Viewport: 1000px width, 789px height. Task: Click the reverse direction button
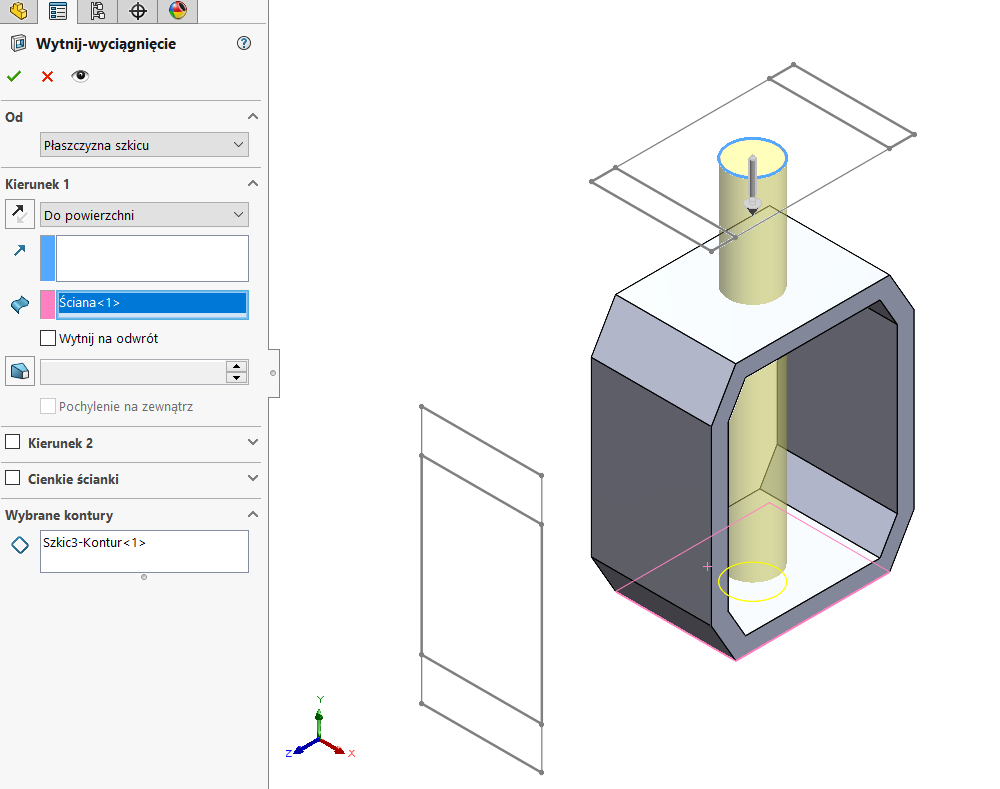click(x=19, y=215)
